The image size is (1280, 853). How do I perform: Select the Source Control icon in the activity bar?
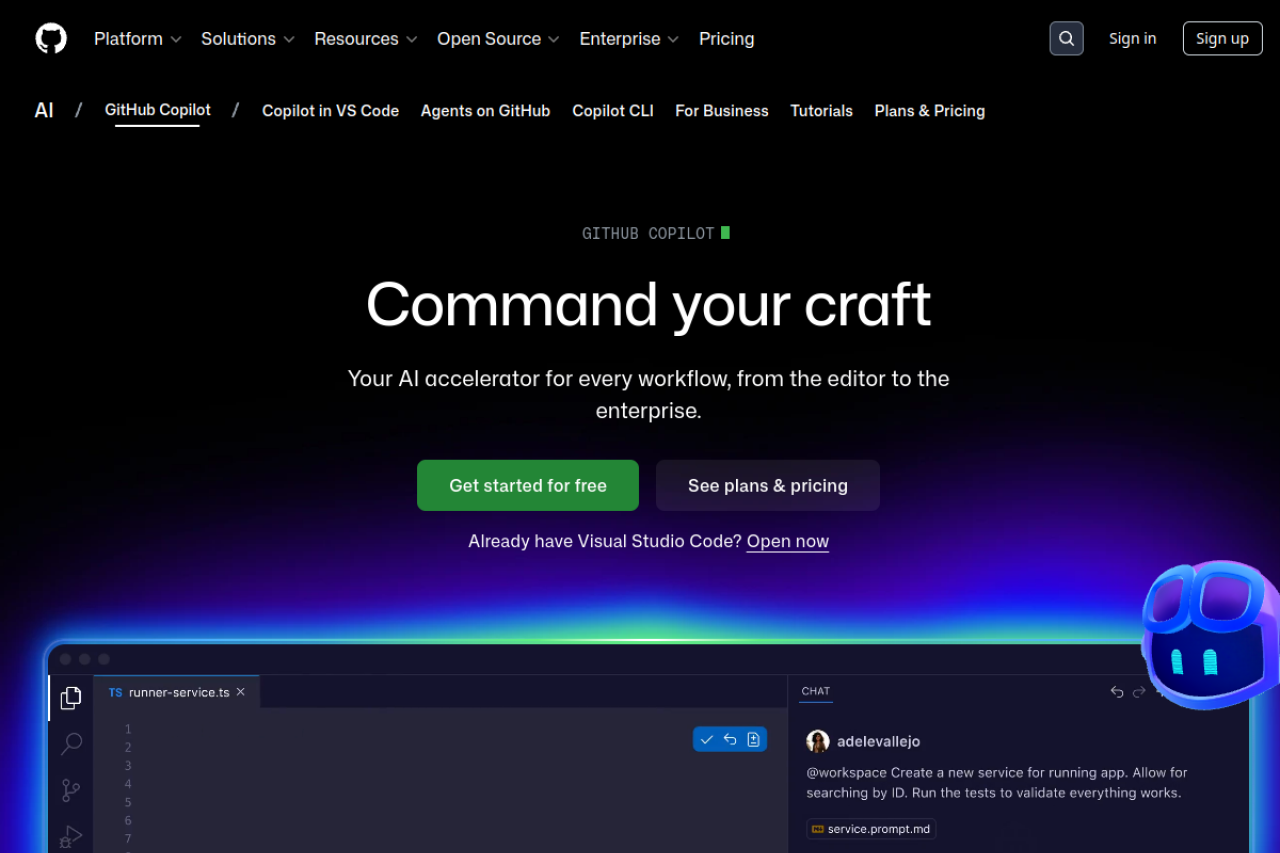70,790
